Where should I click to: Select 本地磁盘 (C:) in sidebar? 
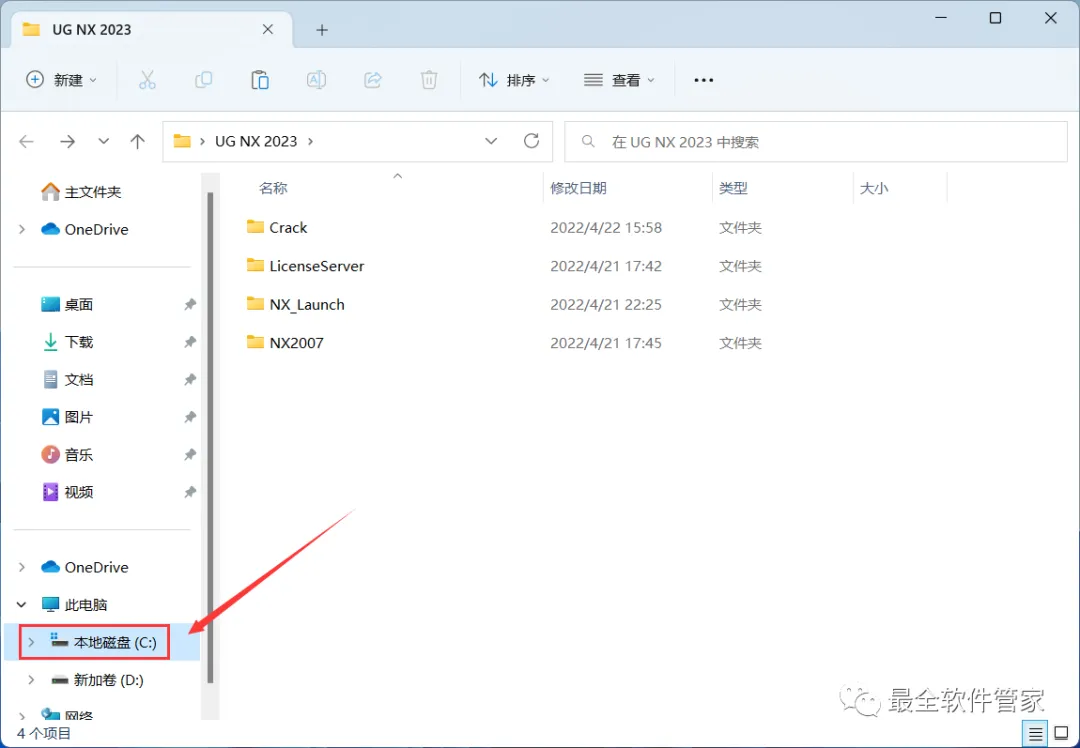(102, 642)
